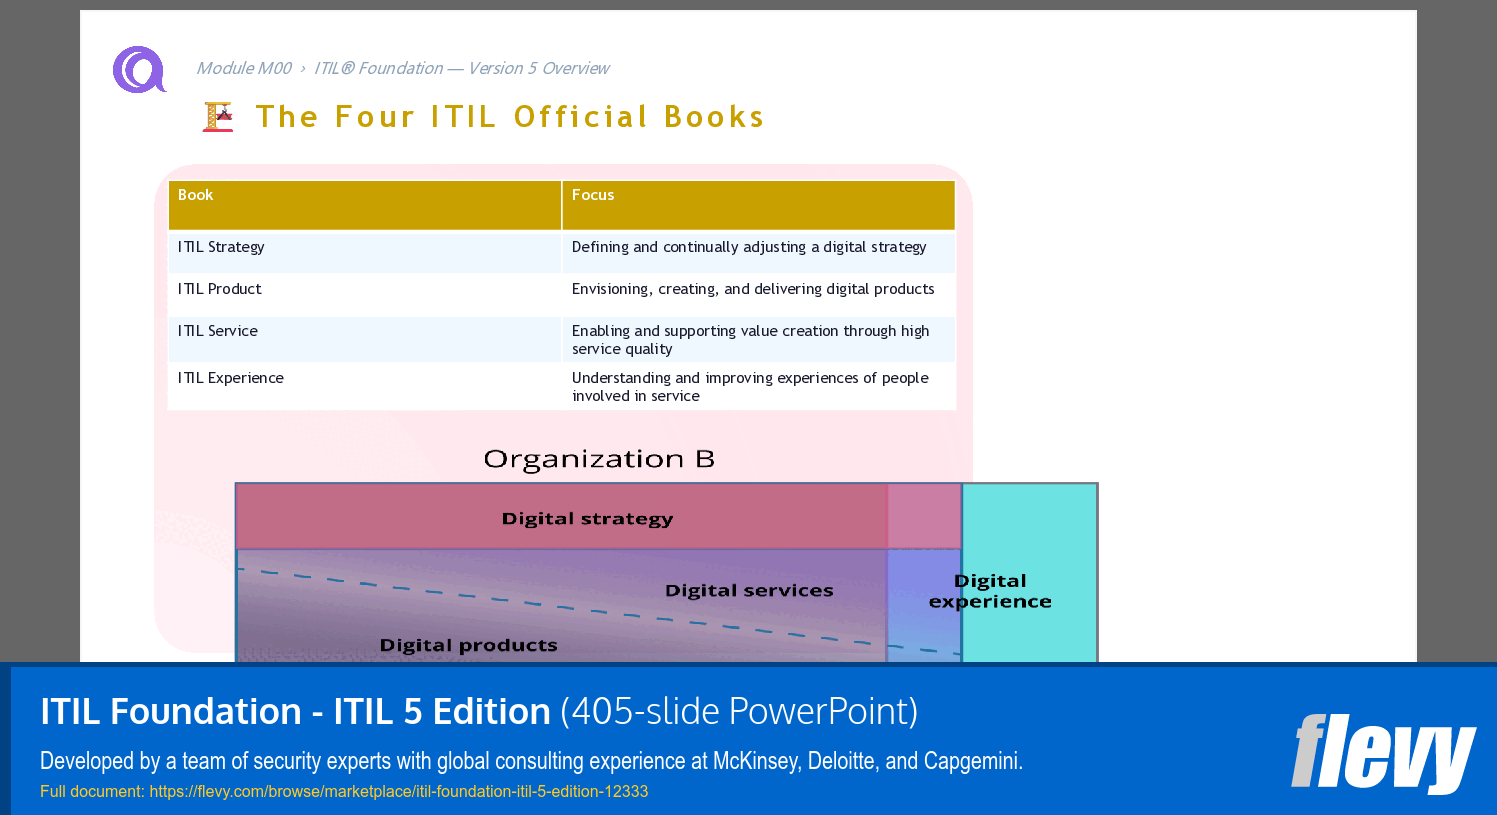Click the 'Developed by a team of security experts' text
Viewport: 1497px width, 815px height.
[531, 761]
